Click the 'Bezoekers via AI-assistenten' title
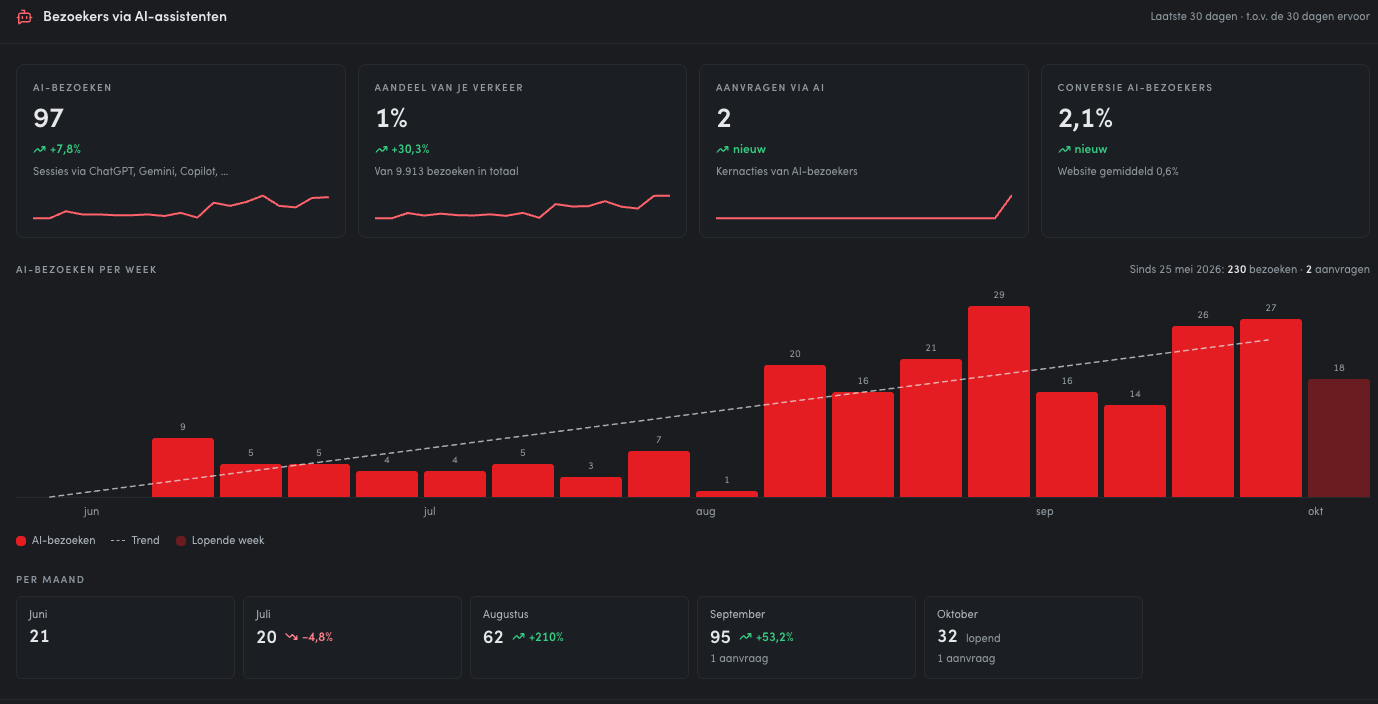1378x704 pixels. point(135,17)
